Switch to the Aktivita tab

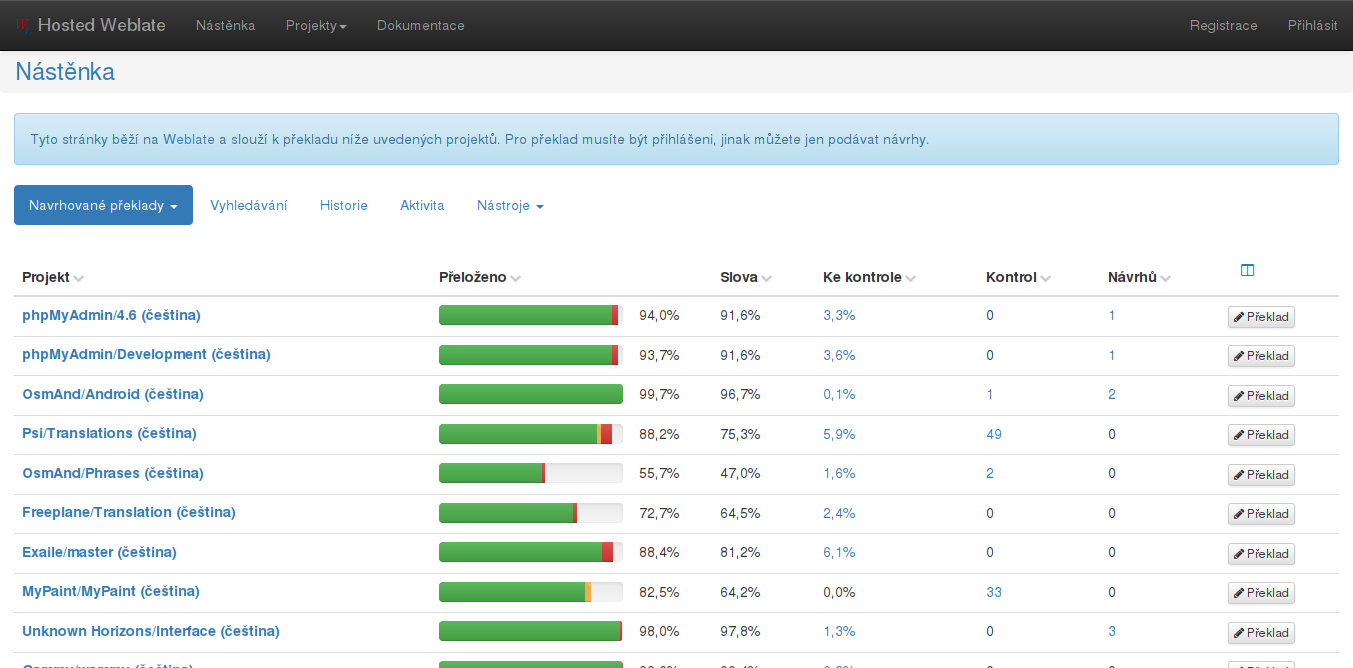422,205
